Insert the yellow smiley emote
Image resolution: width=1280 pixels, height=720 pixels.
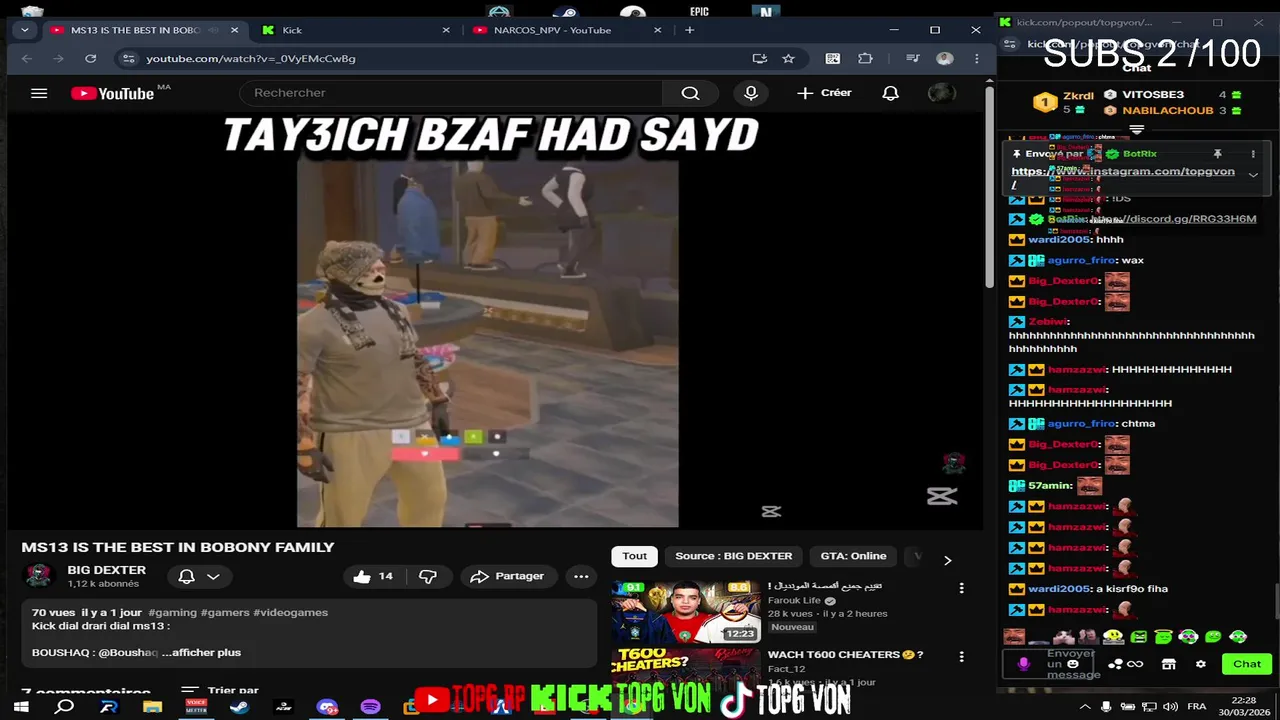click(1113, 637)
